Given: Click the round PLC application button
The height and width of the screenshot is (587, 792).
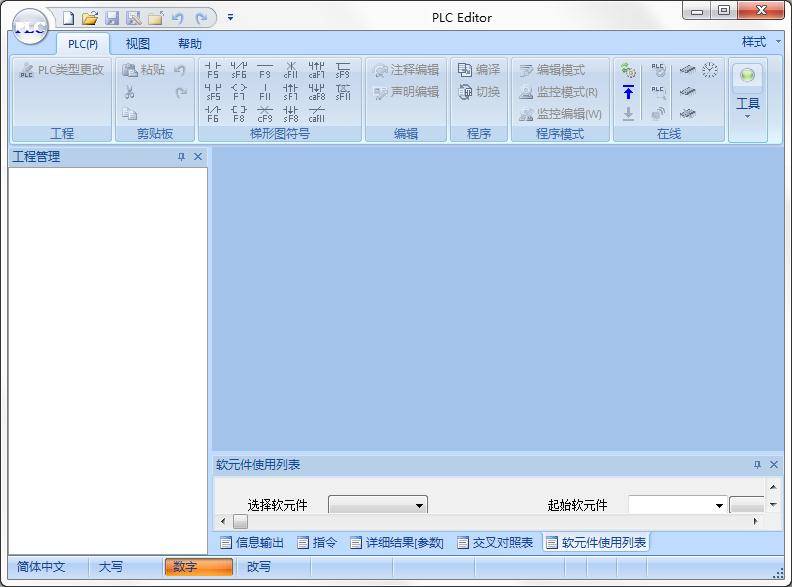Looking at the screenshot, I should tap(30, 27).
